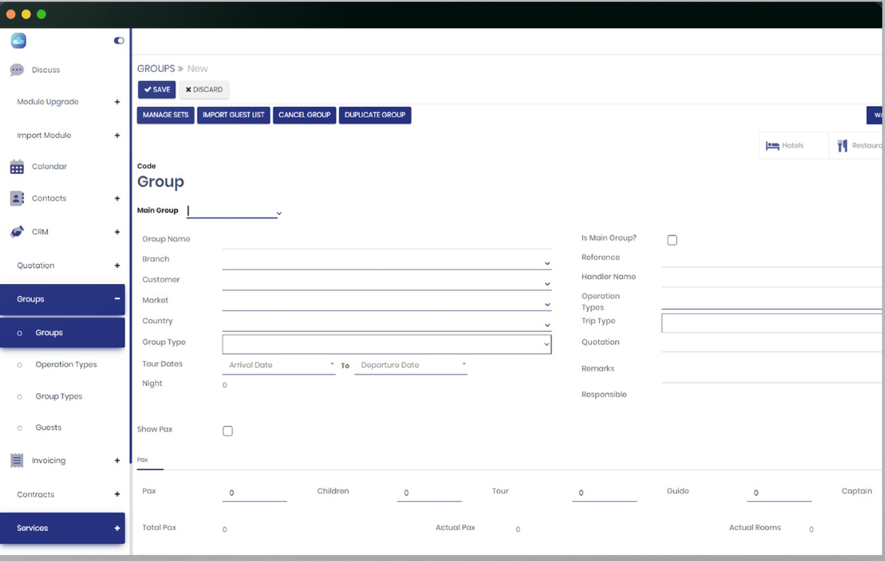
Task: Click the CANCEL GROUP button
Action: [304, 115]
